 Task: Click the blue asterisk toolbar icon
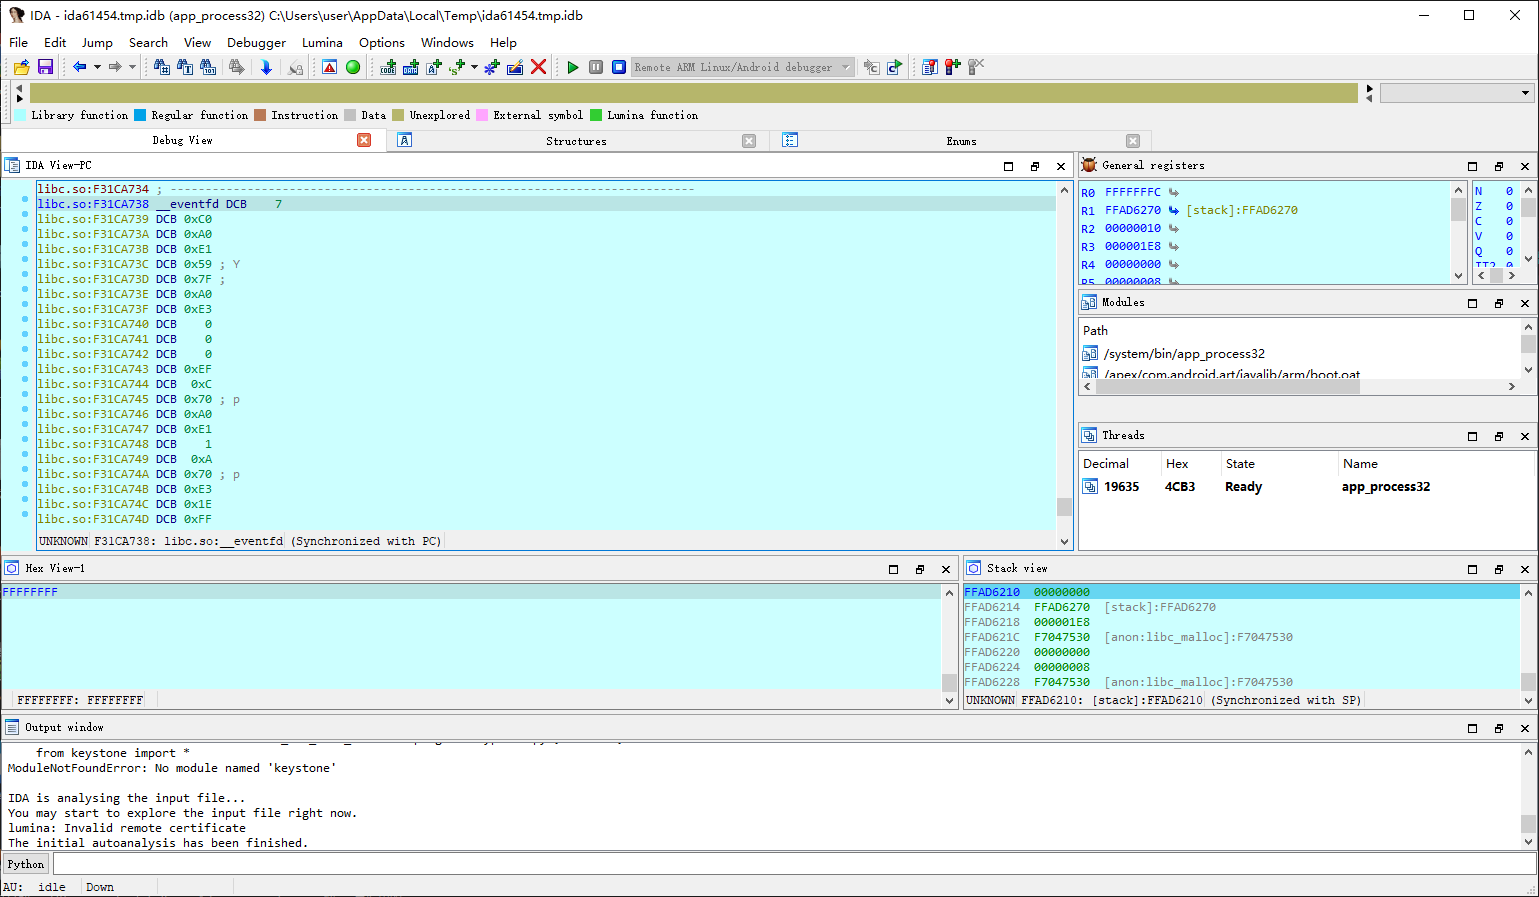point(491,67)
